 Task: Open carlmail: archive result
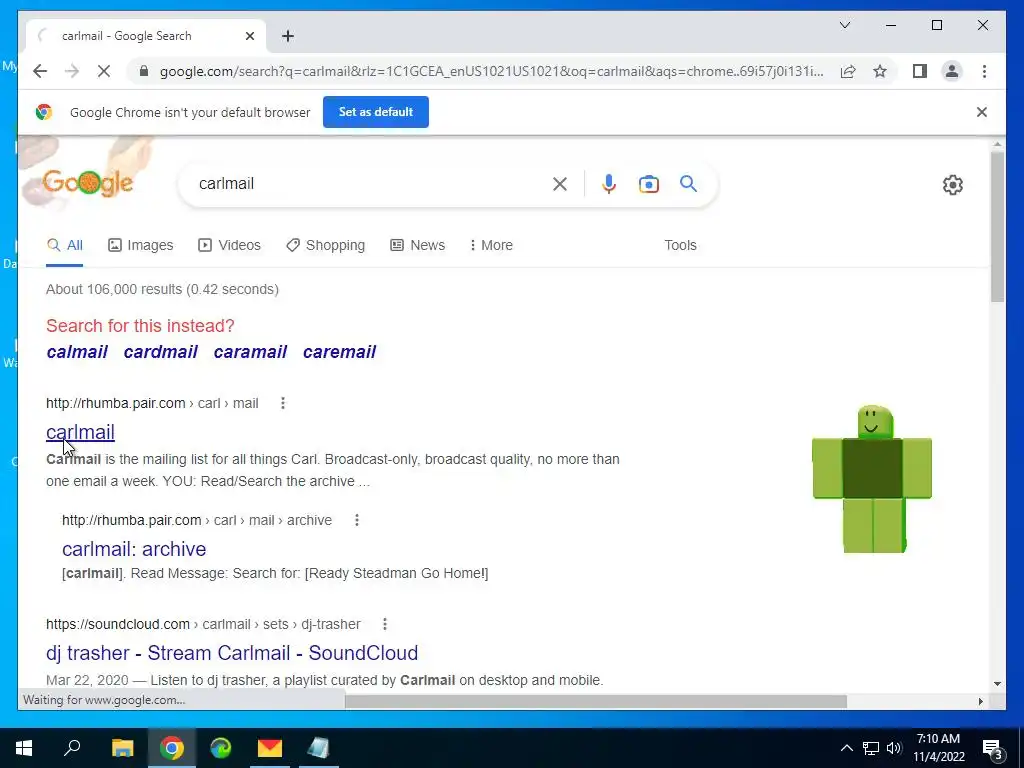pos(134,549)
